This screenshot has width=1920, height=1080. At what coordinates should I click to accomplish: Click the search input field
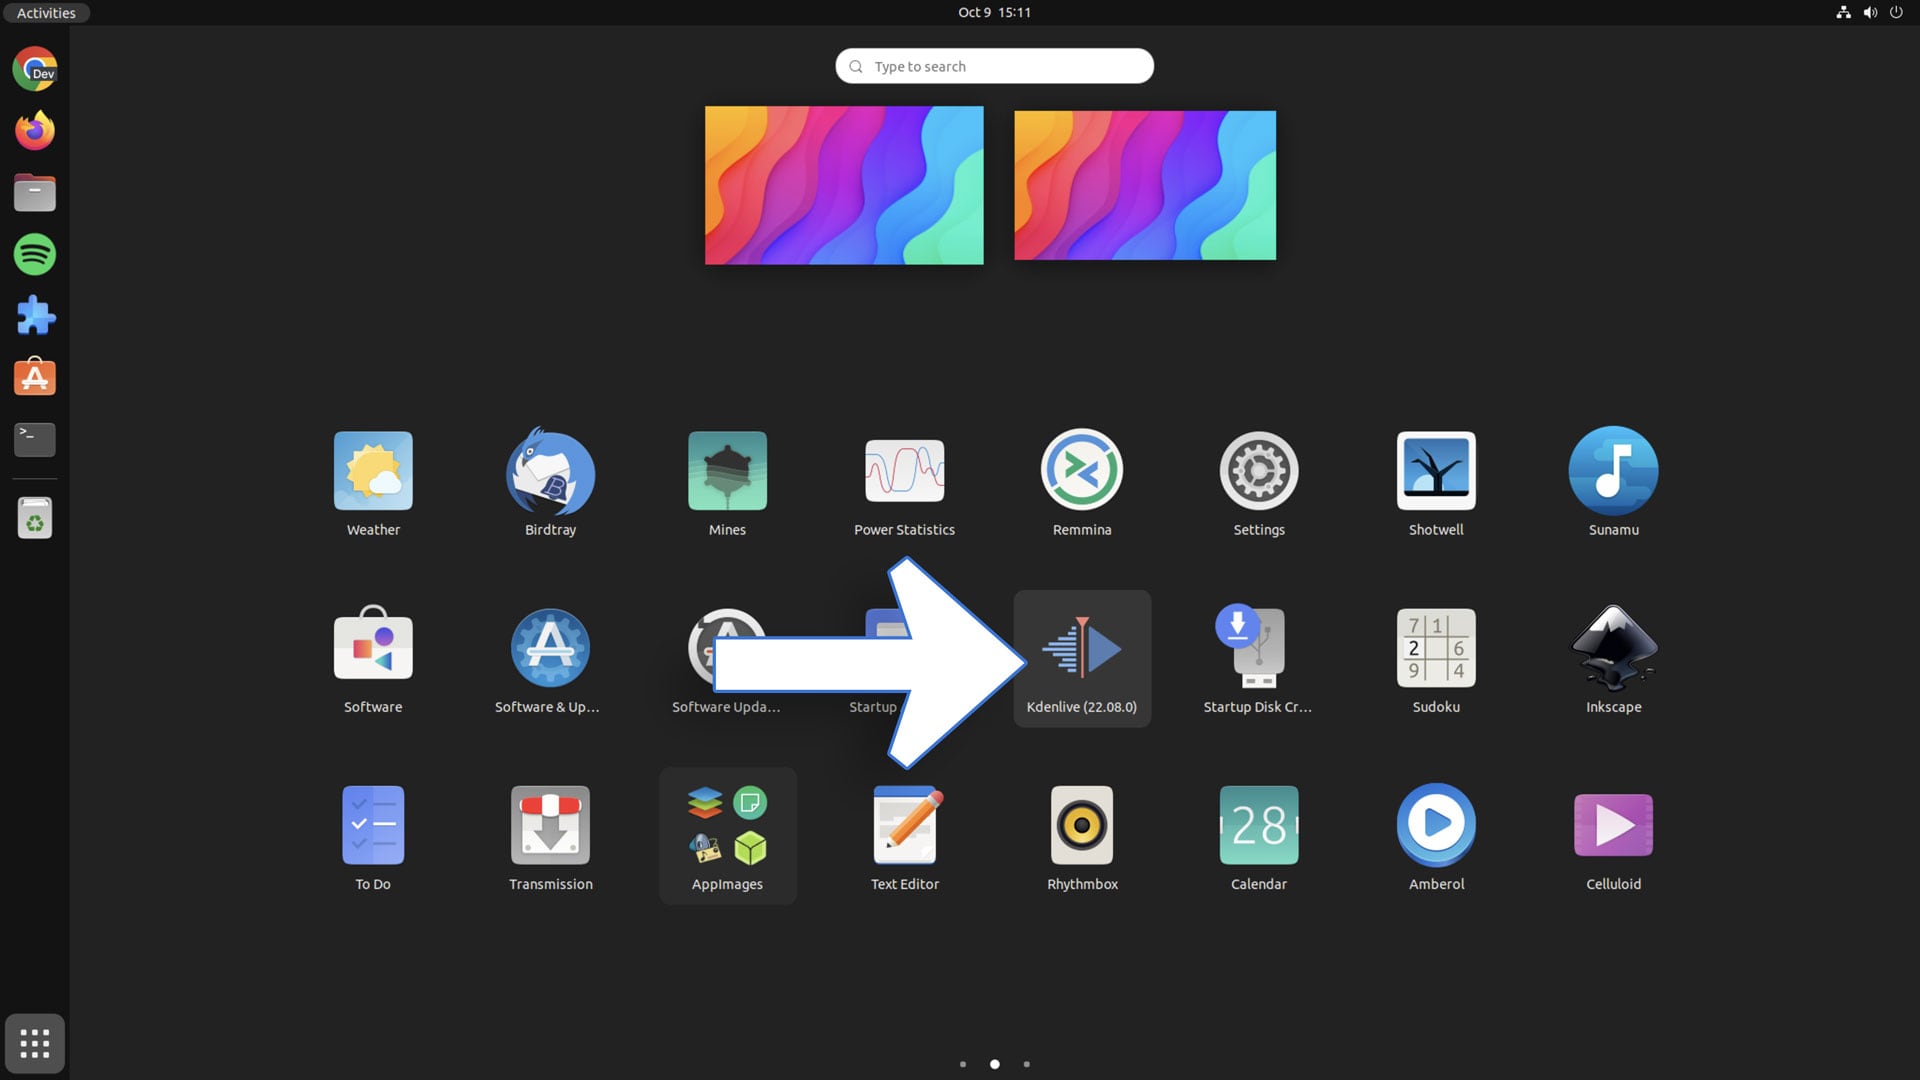pos(993,65)
